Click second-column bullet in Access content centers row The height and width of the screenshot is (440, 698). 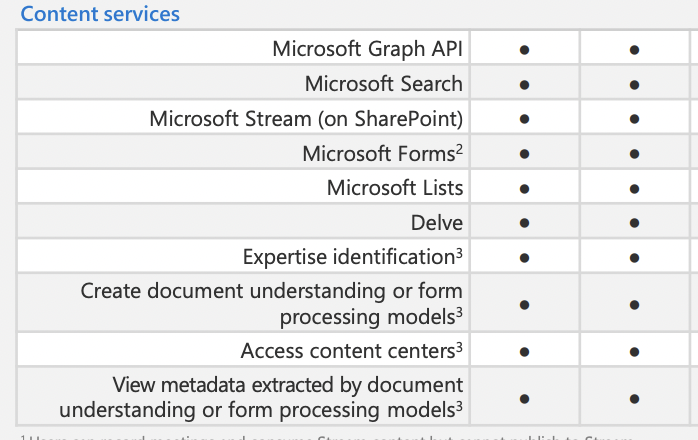(x=634, y=352)
